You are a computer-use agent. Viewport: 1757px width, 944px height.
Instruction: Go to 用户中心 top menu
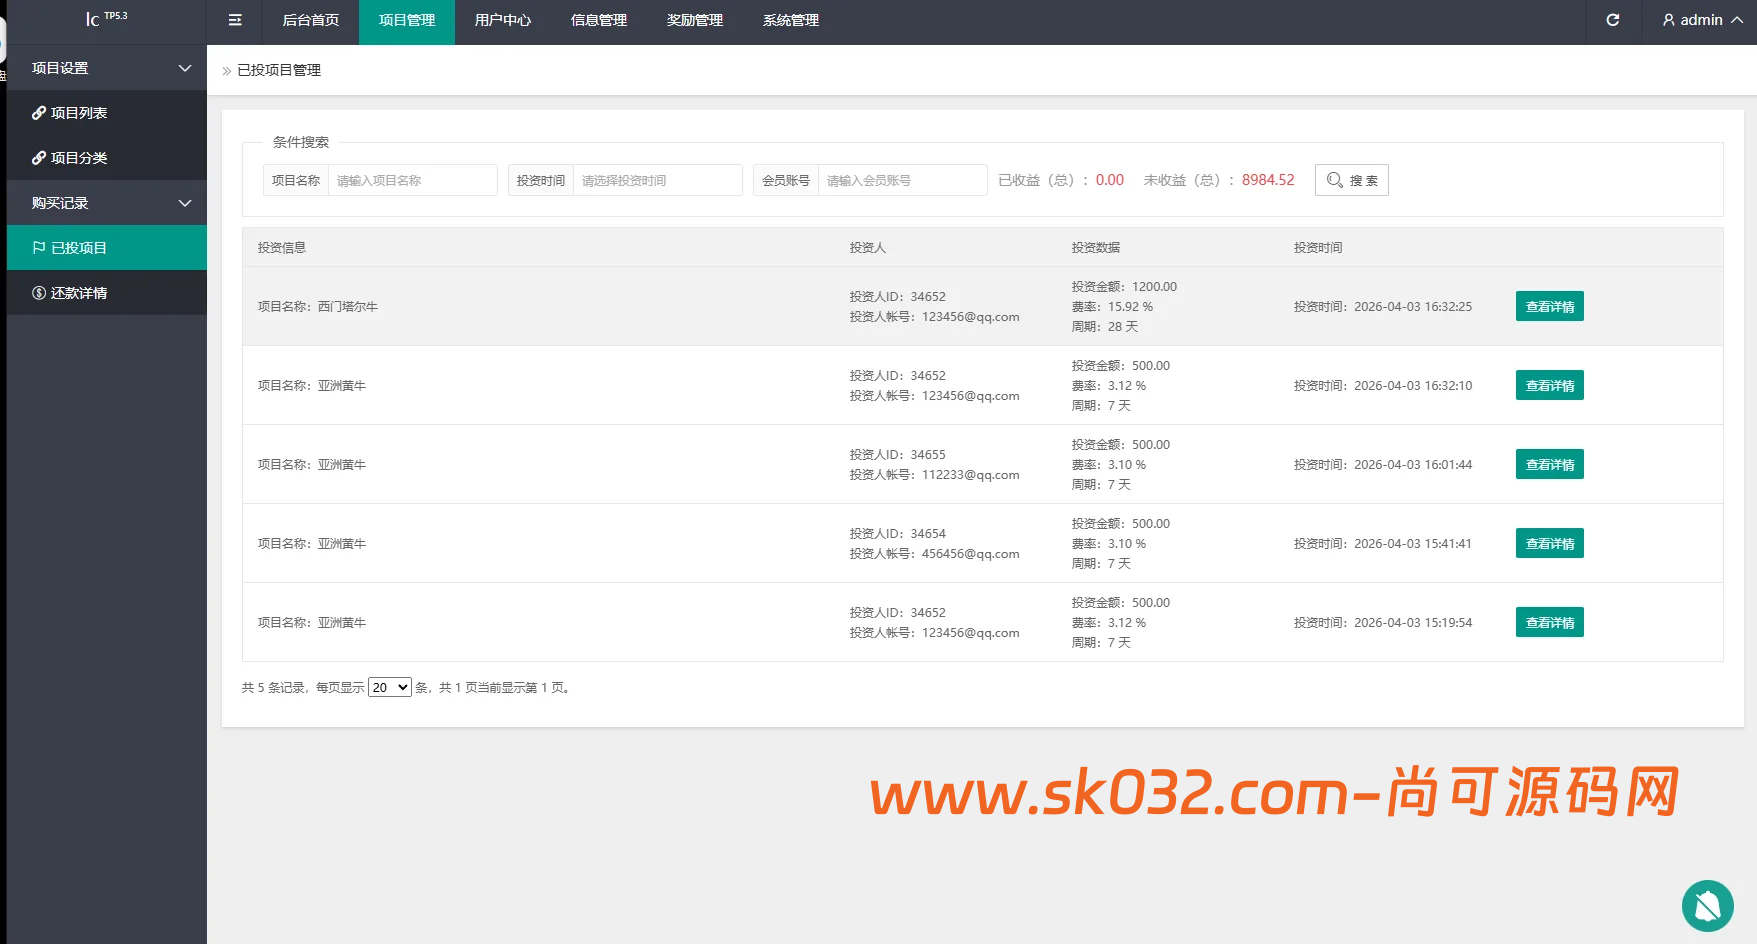coord(503,20)
